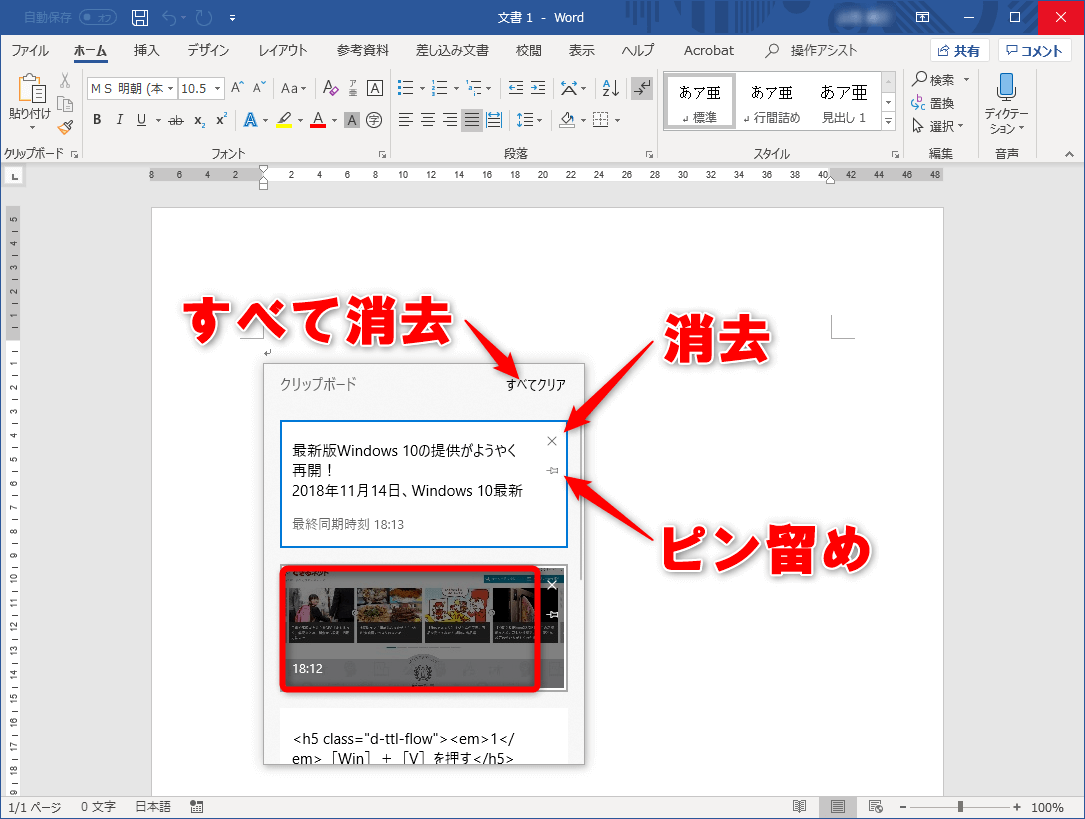This screenshot has height=819, width=1085.
Task: Apply bold formatting with B icon
Action: pos(97,120)
